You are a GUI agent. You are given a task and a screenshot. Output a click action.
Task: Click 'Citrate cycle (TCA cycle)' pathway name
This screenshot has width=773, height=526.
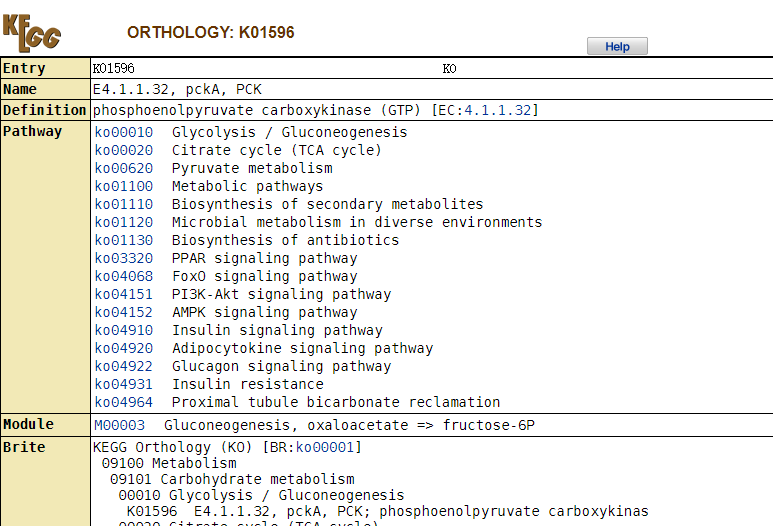tap(277, 150)
